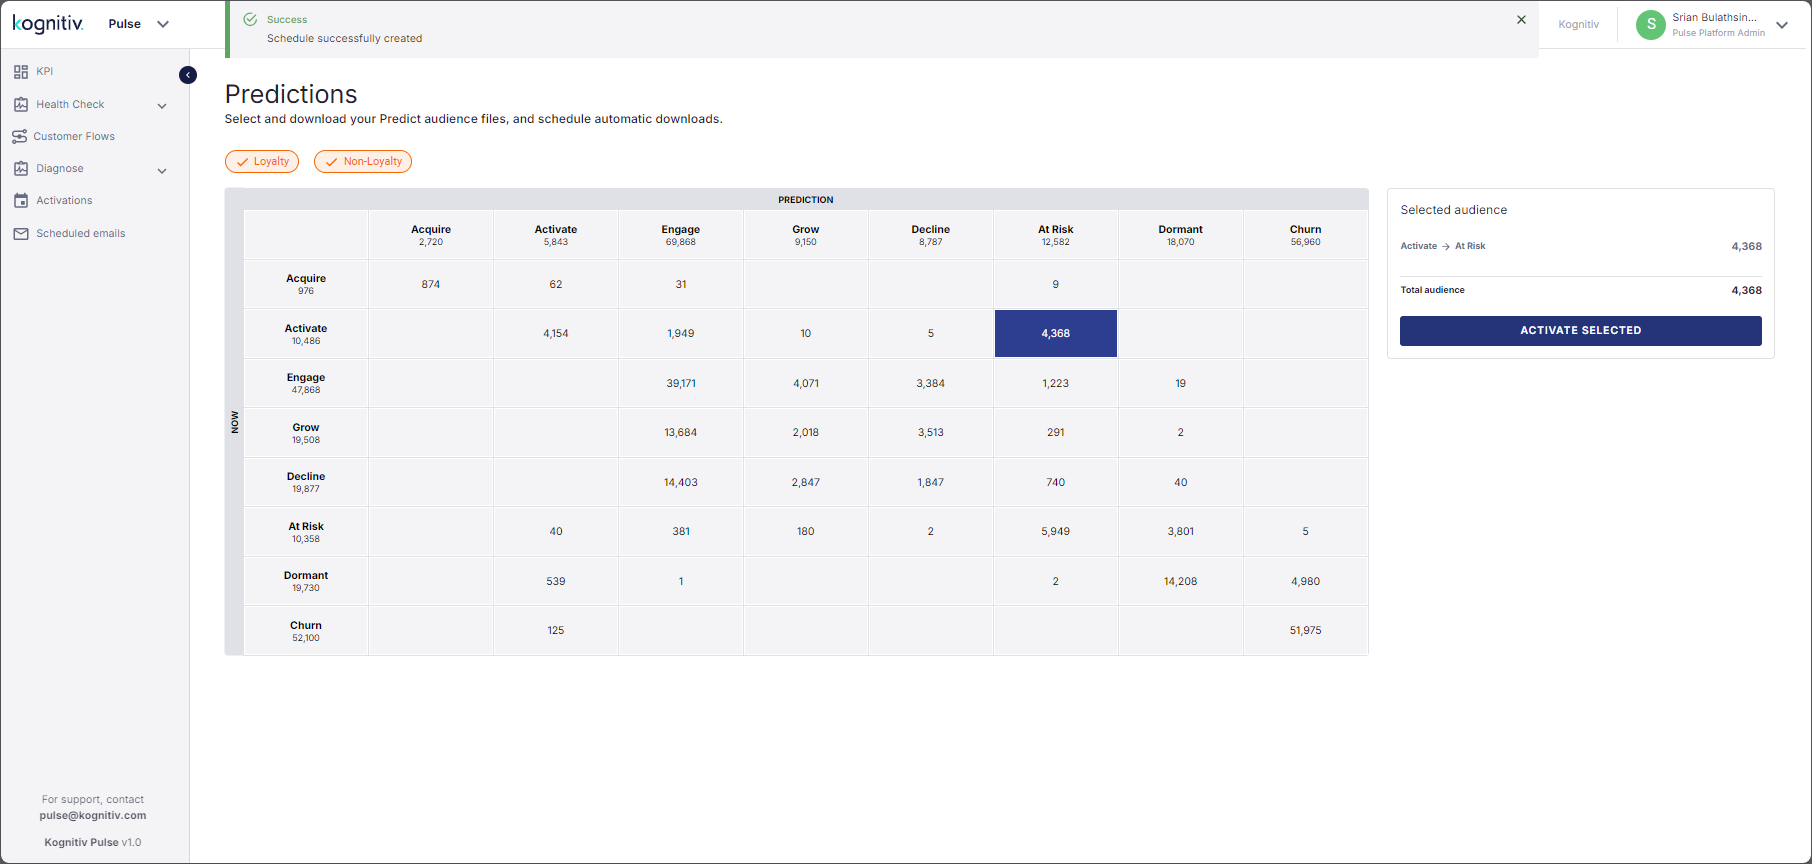This screenshot has width=1812, height=864.
Task: Click the Churn prediction column header 56,960
Action: (1305, 235)
